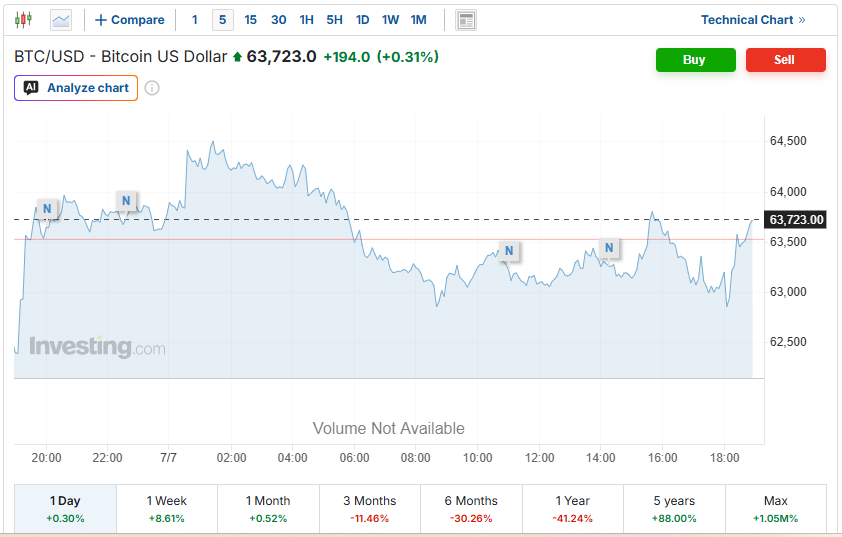Select the 1H interval
This screenshot has height=537, width=842.
tap(306, 20)
